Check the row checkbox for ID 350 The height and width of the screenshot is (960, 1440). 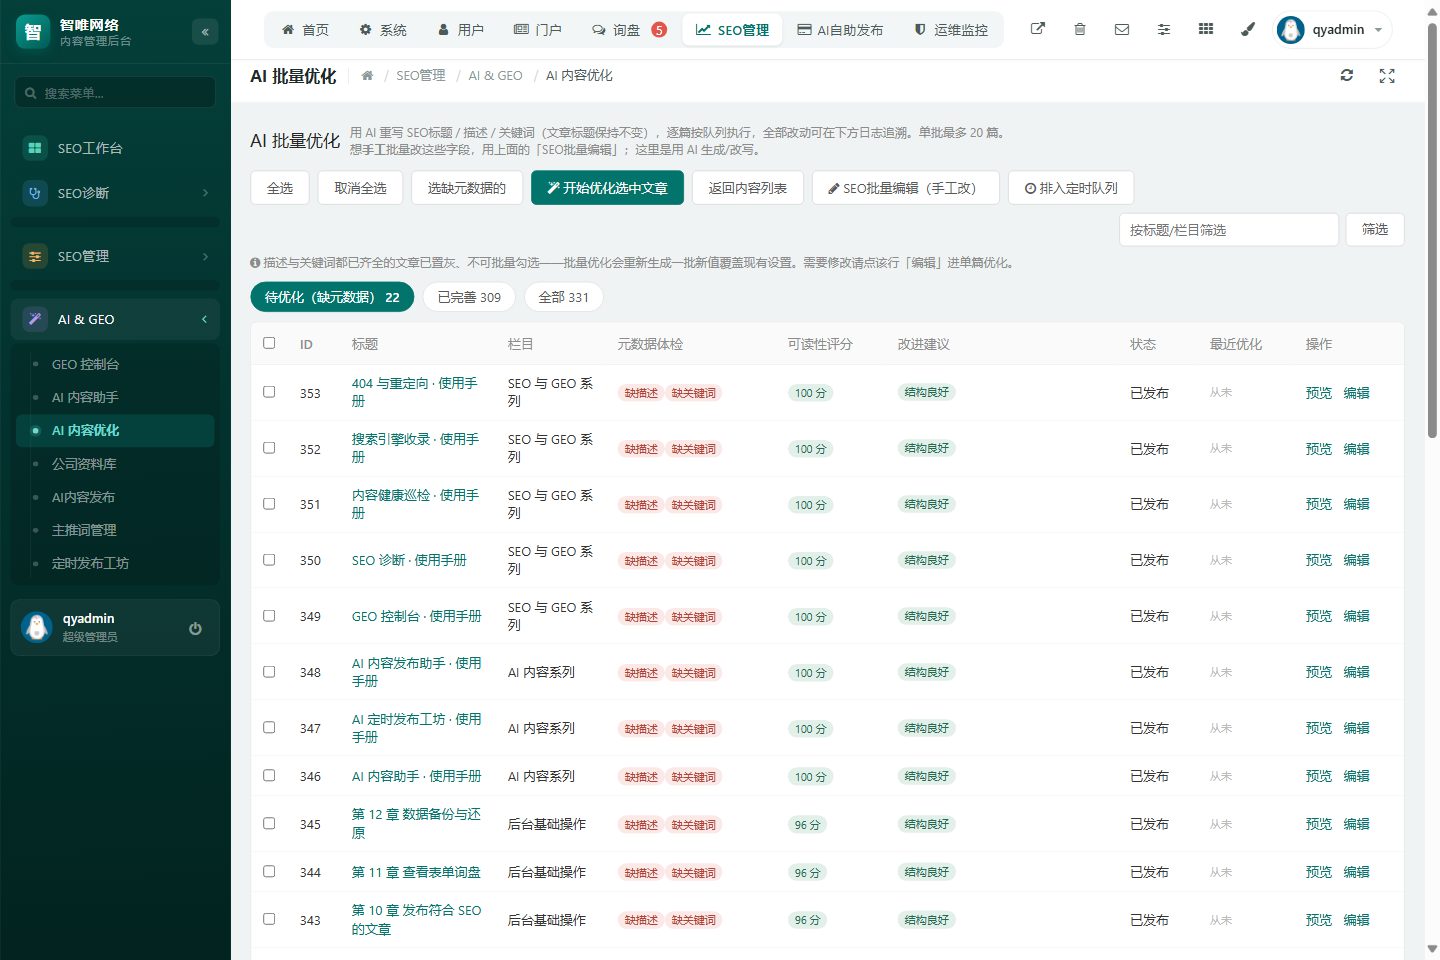click(x=269, y=560)
